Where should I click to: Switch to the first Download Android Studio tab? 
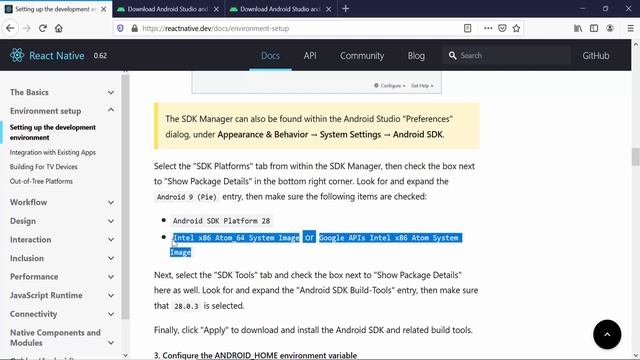168,9
